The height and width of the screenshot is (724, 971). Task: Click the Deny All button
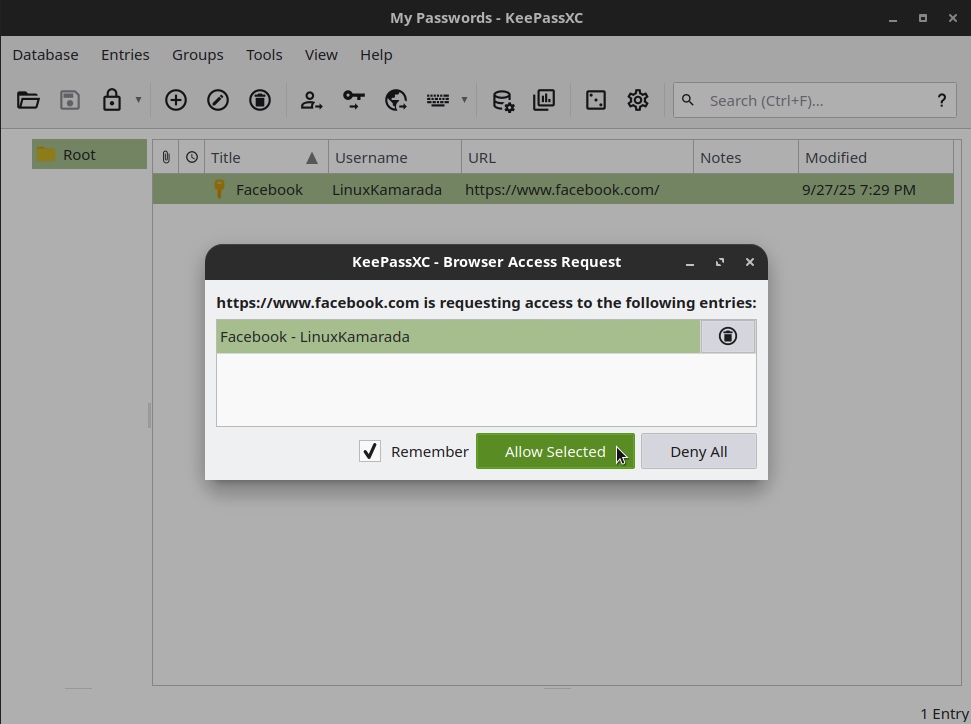pyautogui.click(x=698, y=452)
